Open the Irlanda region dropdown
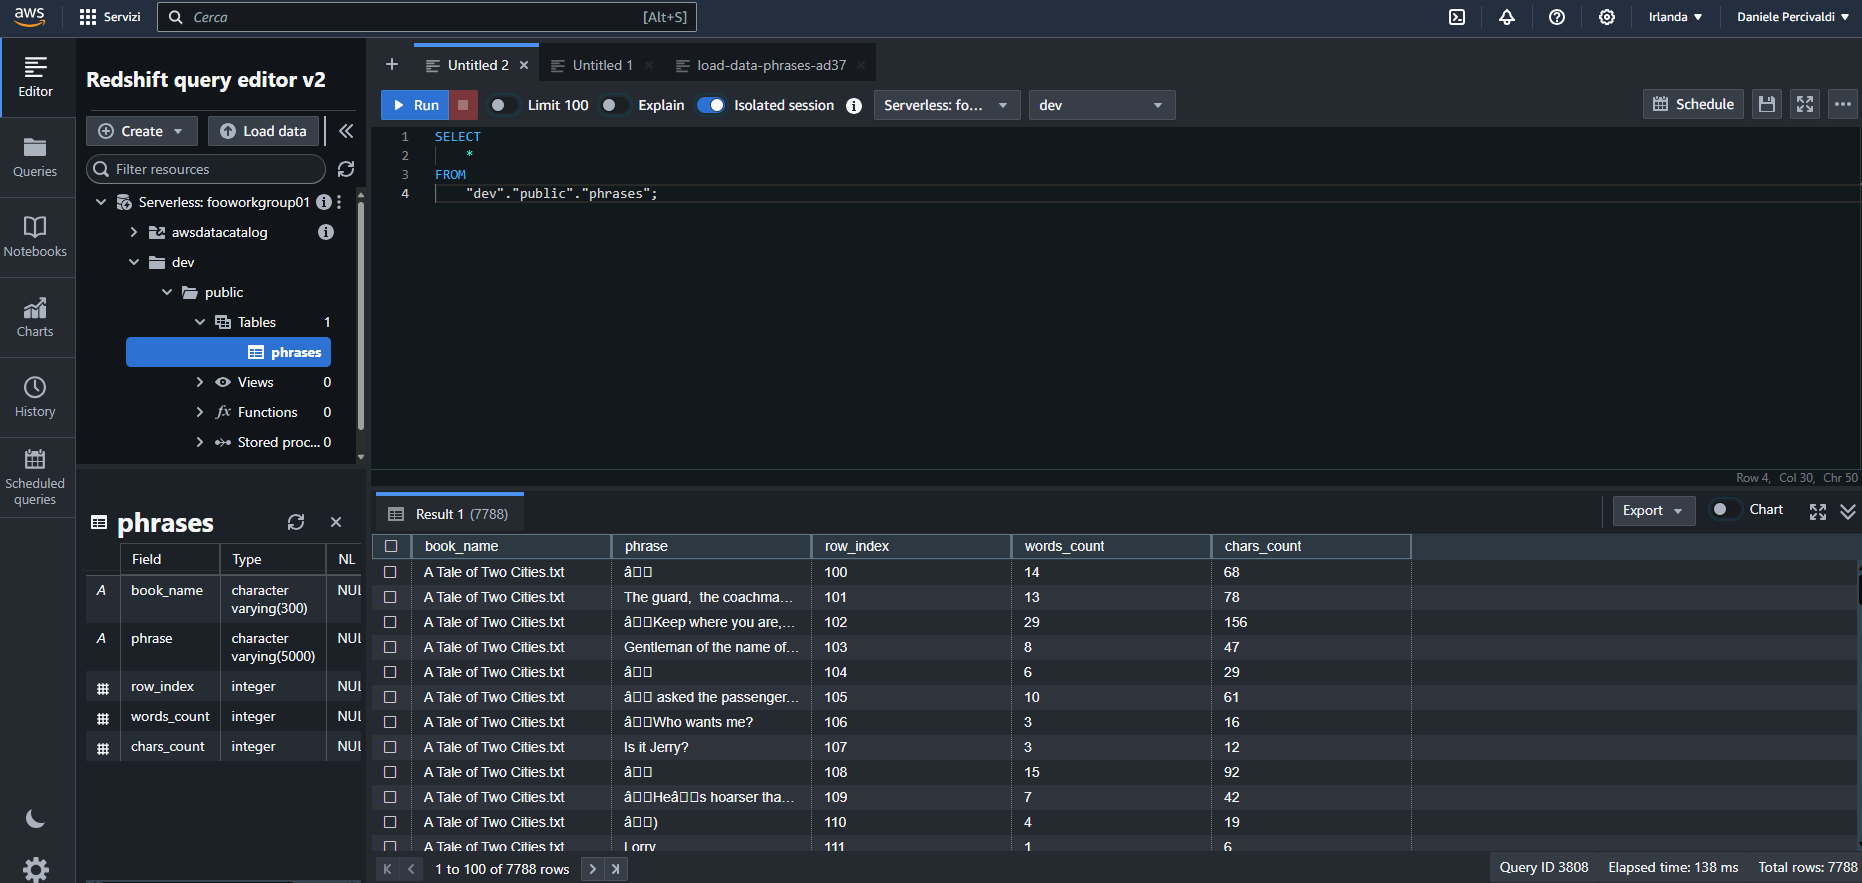1862x883 pixels. [1675, 17]
